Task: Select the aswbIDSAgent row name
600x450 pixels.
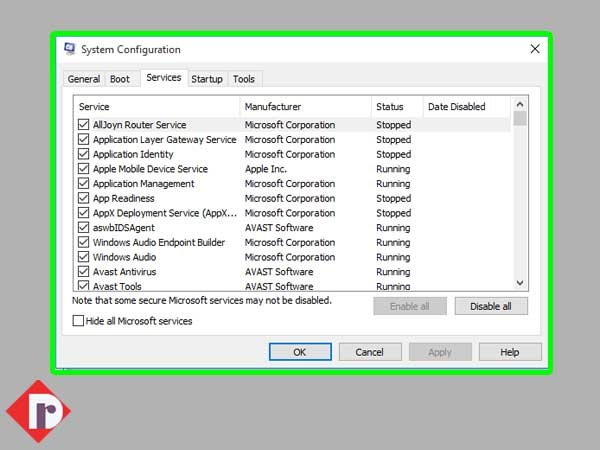Action: [124, 228]
